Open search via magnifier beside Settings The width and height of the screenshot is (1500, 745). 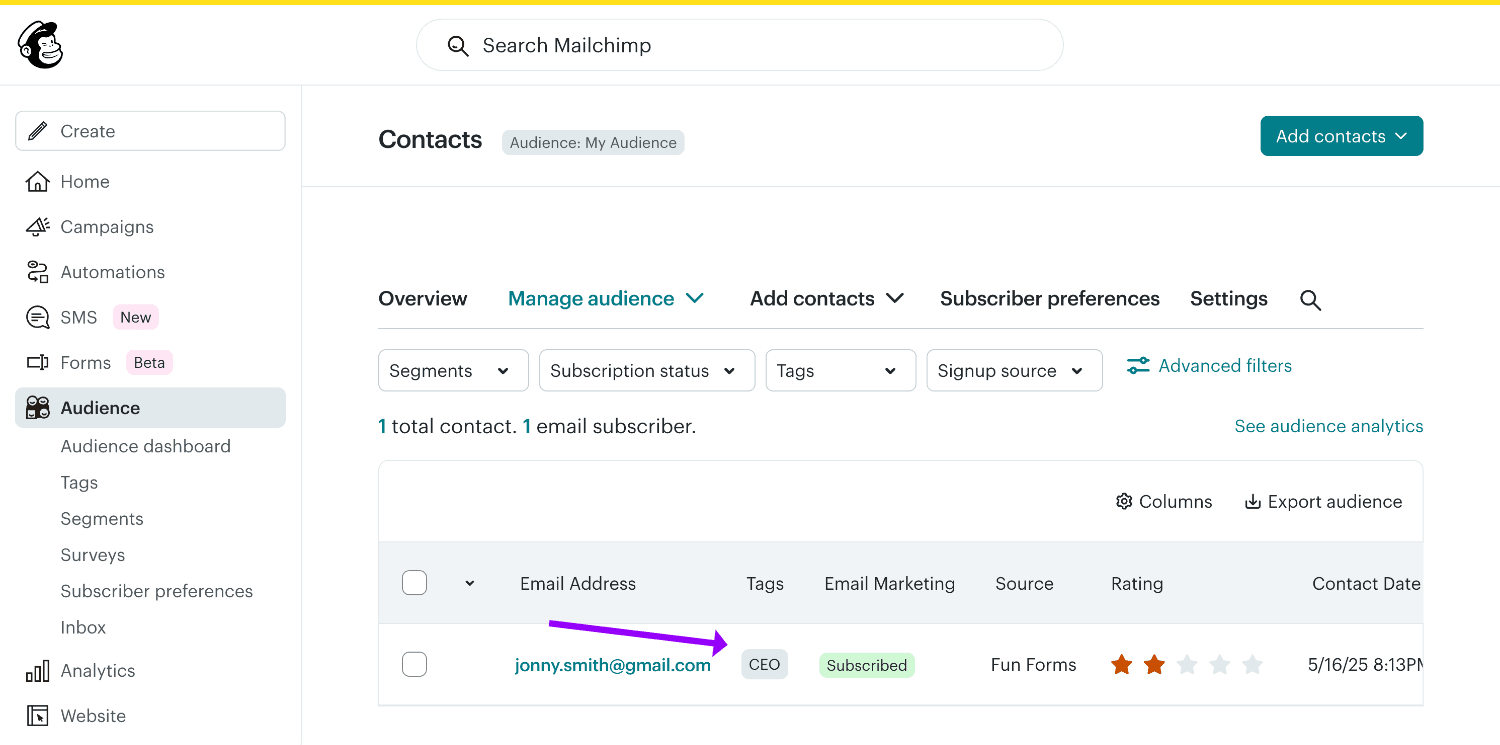[x=1310, y=300]
